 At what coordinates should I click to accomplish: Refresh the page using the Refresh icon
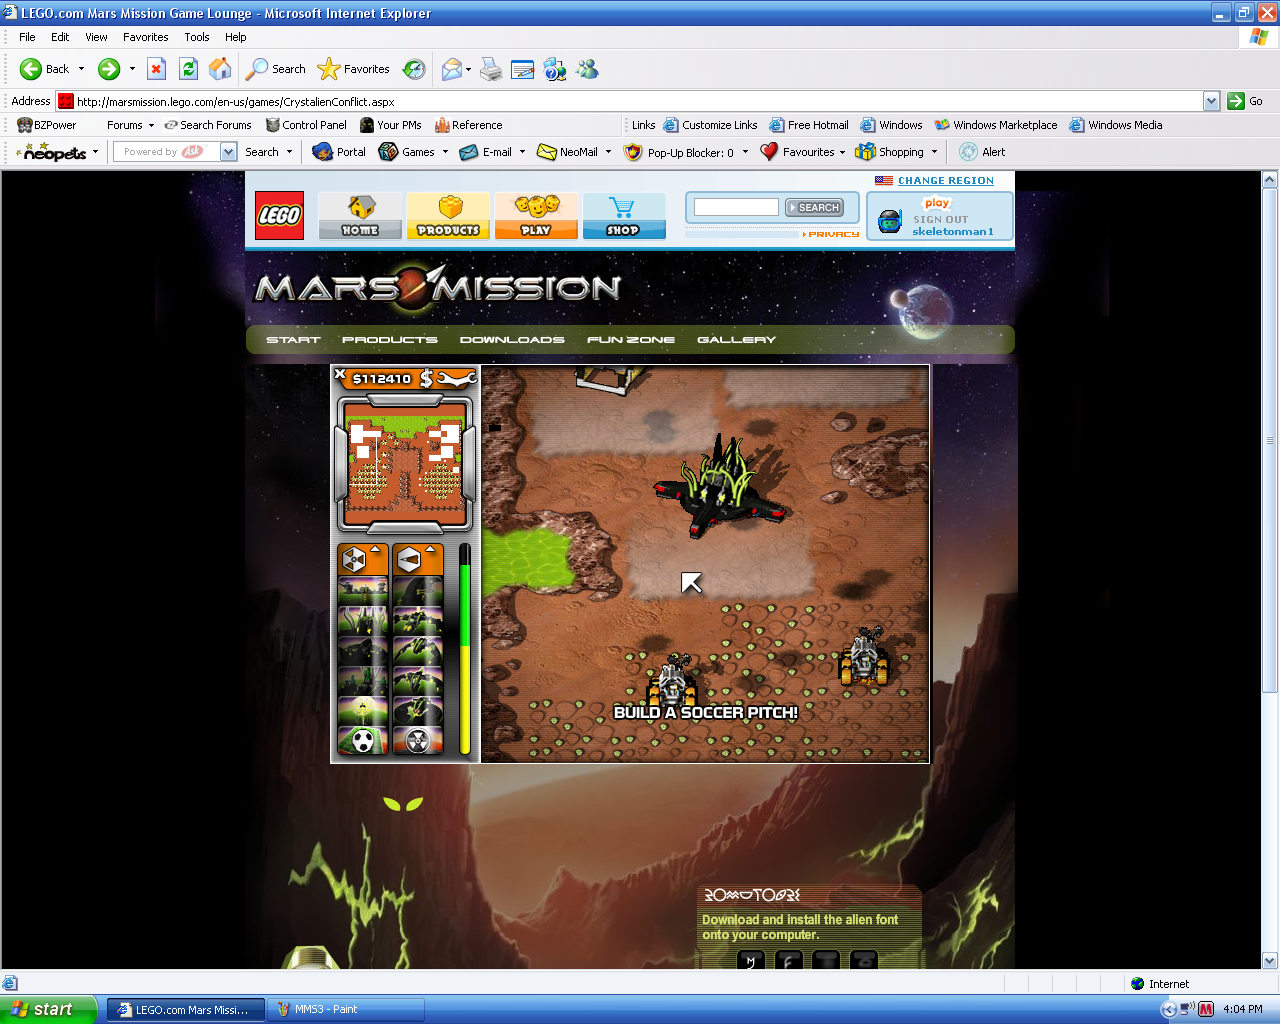pos(188,69)
